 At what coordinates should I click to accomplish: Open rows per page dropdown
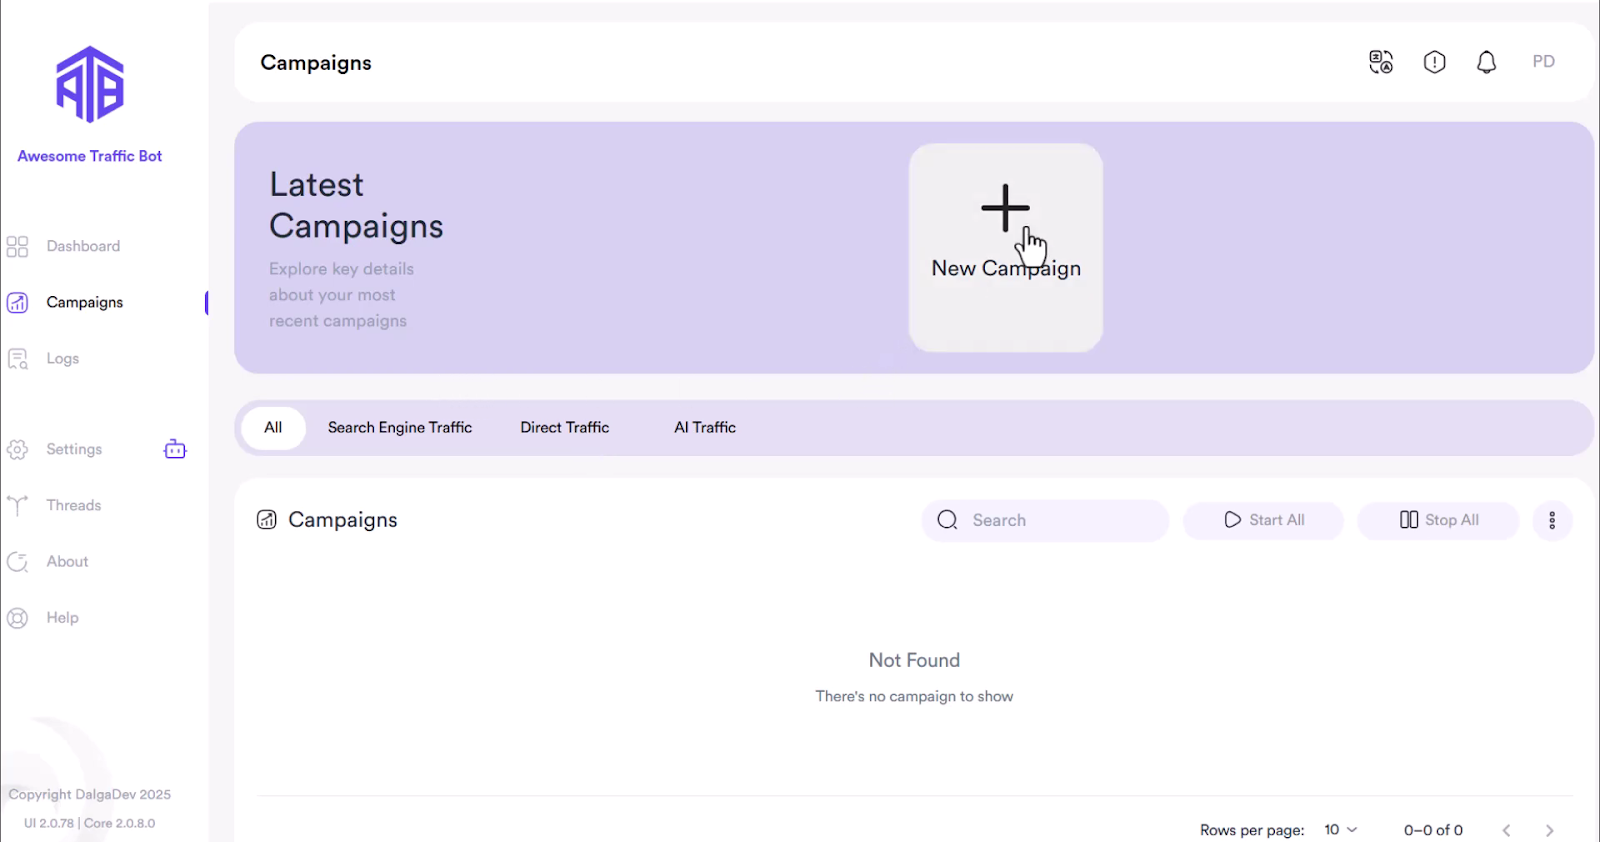tap(1340, 830)
